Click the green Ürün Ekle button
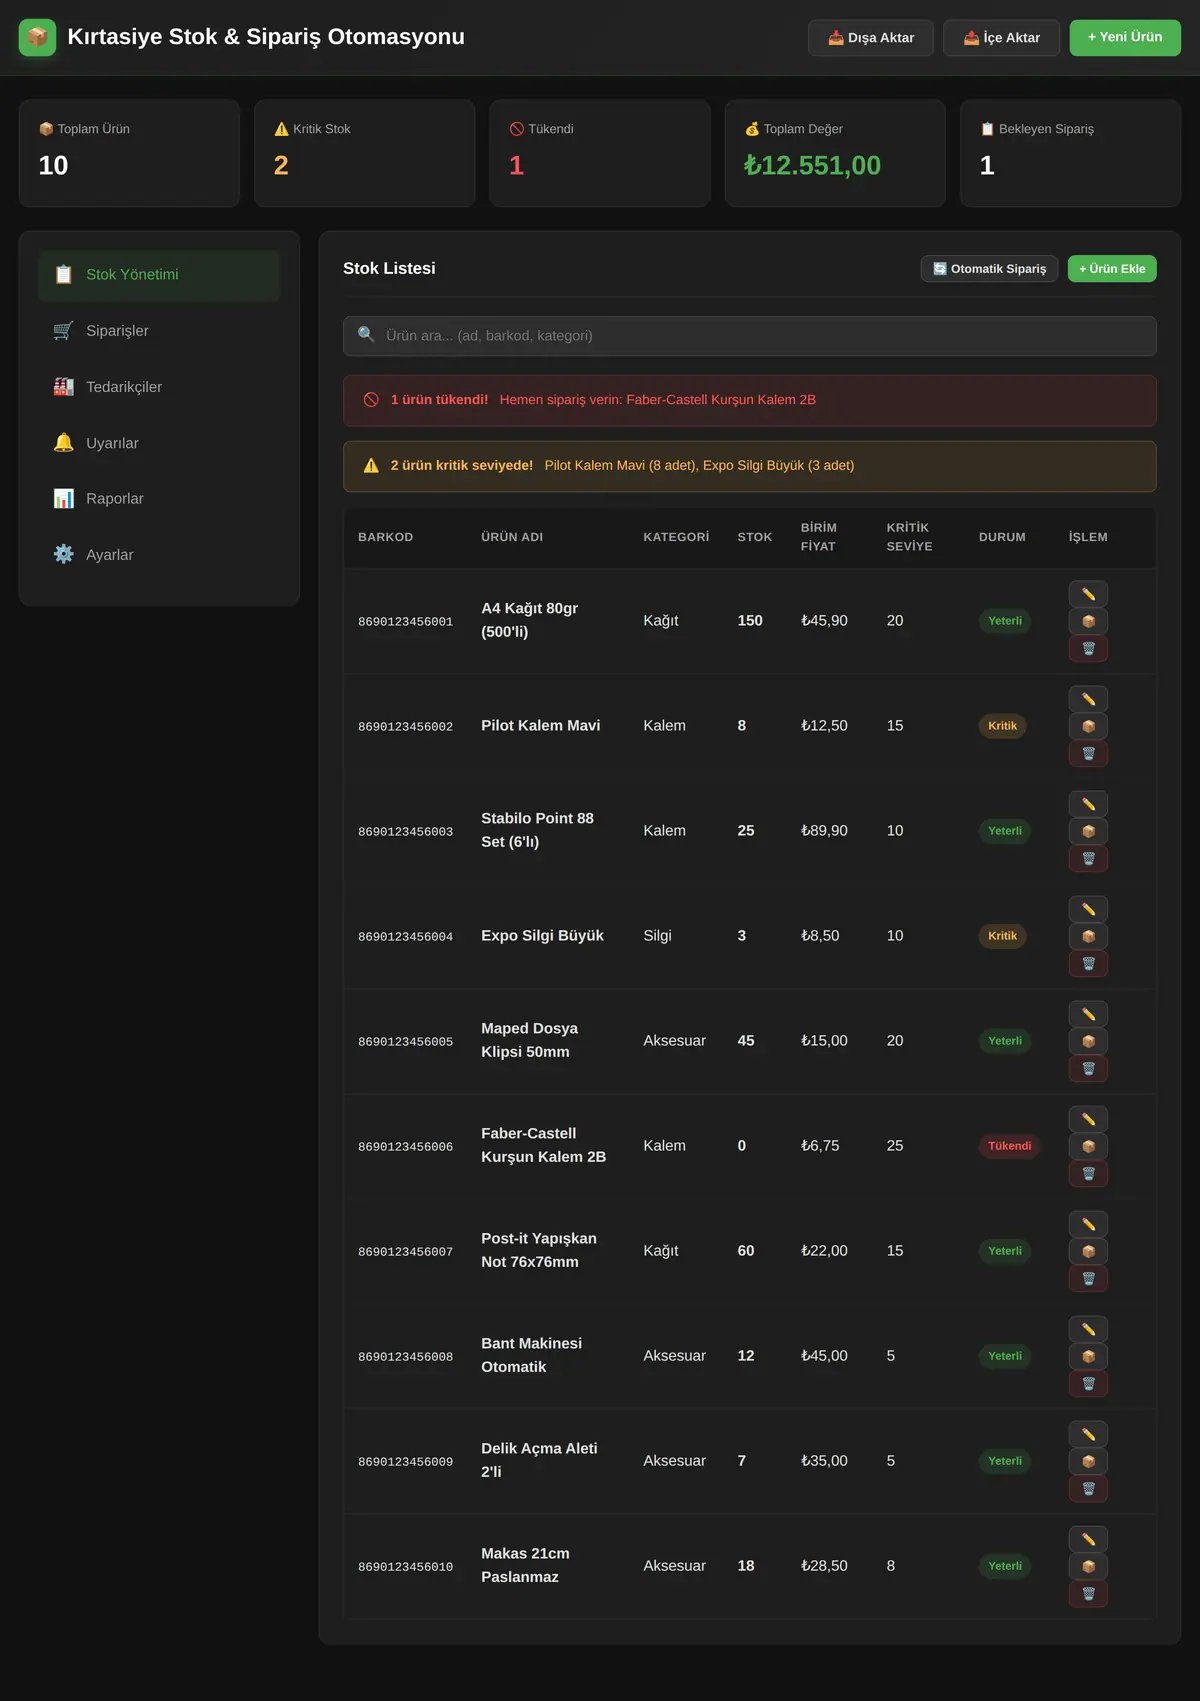 (x=1112, y=269)
